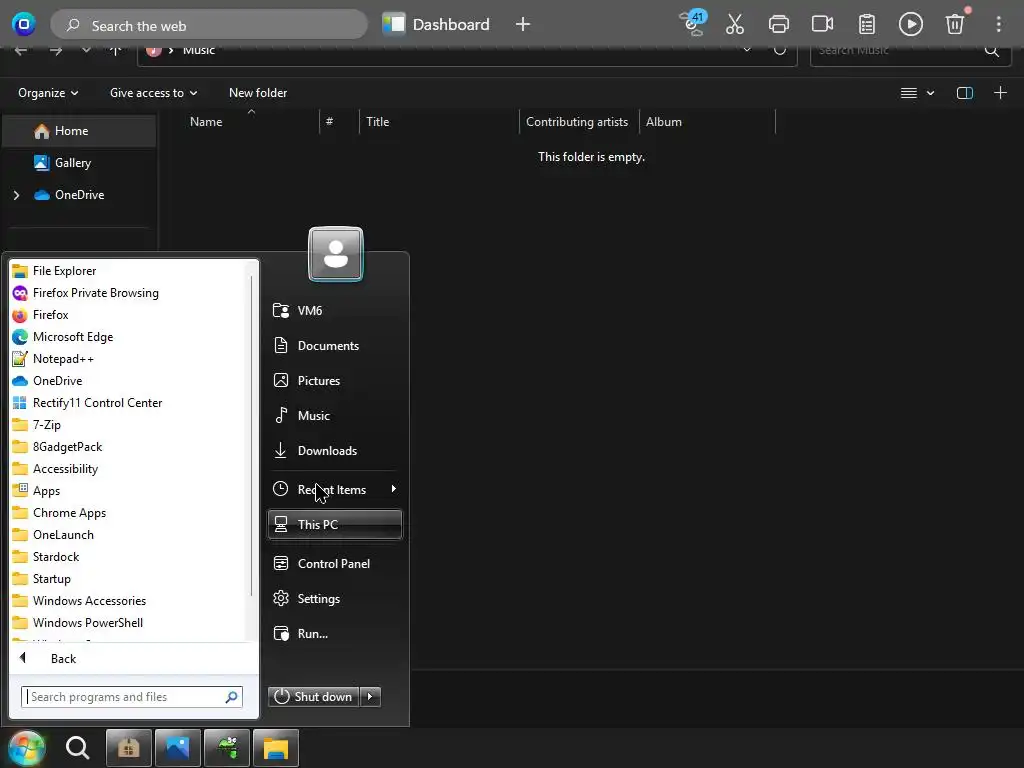Open the Give access to dropdown

153,93
